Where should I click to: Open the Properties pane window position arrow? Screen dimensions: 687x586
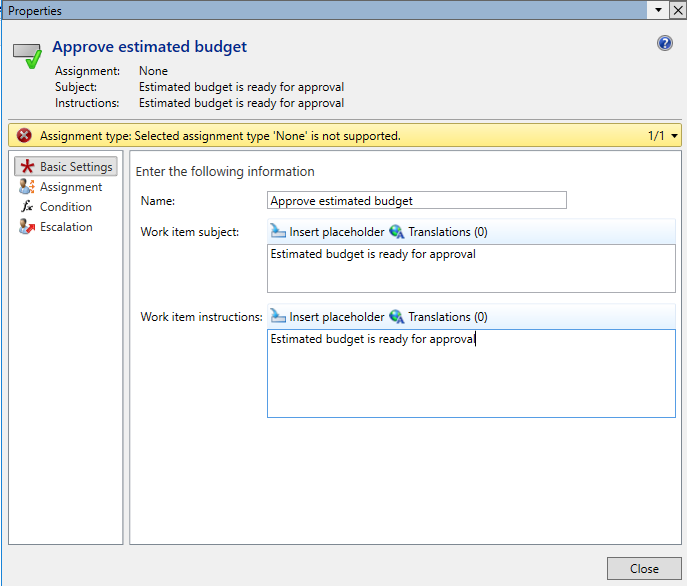[x=657, y=9]
